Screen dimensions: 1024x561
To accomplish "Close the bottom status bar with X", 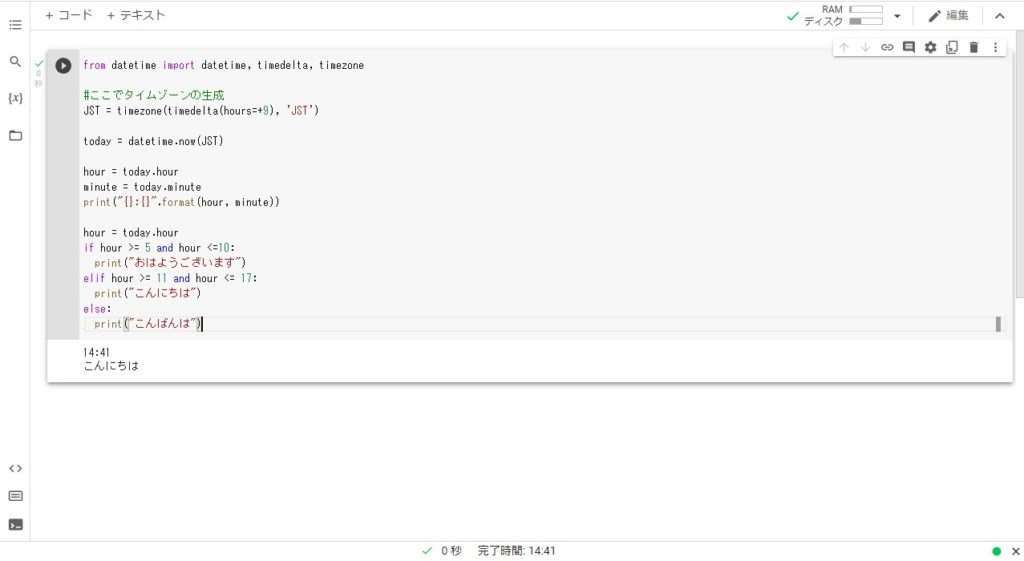I will pos(1016,551).
